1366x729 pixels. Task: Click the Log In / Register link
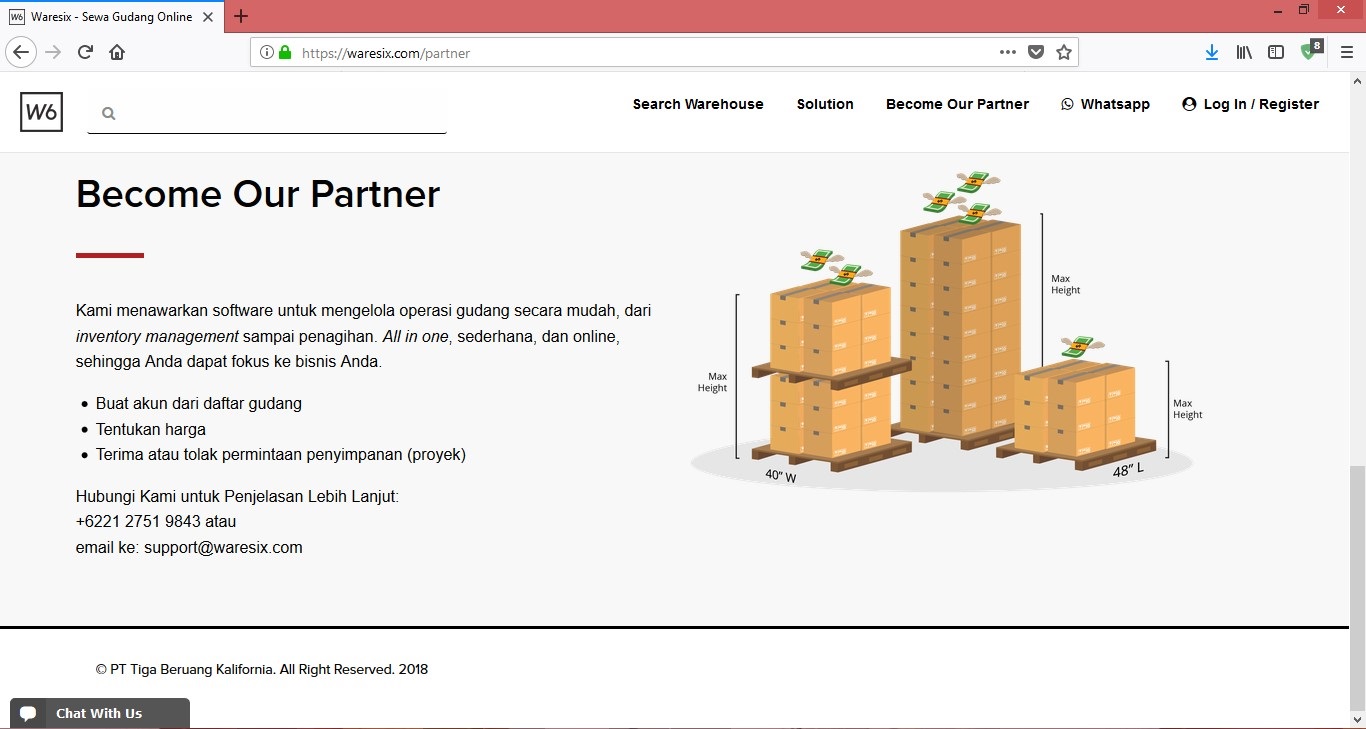click(1250, 104)
